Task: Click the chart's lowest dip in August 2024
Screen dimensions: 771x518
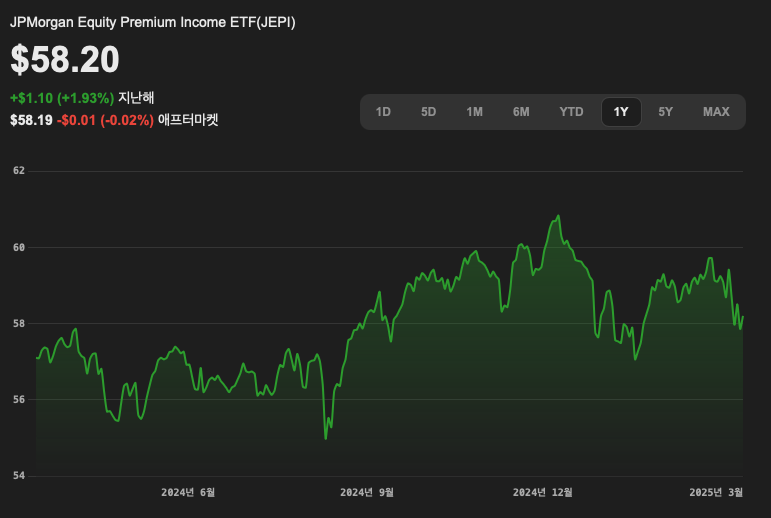Action: (326, 438)
